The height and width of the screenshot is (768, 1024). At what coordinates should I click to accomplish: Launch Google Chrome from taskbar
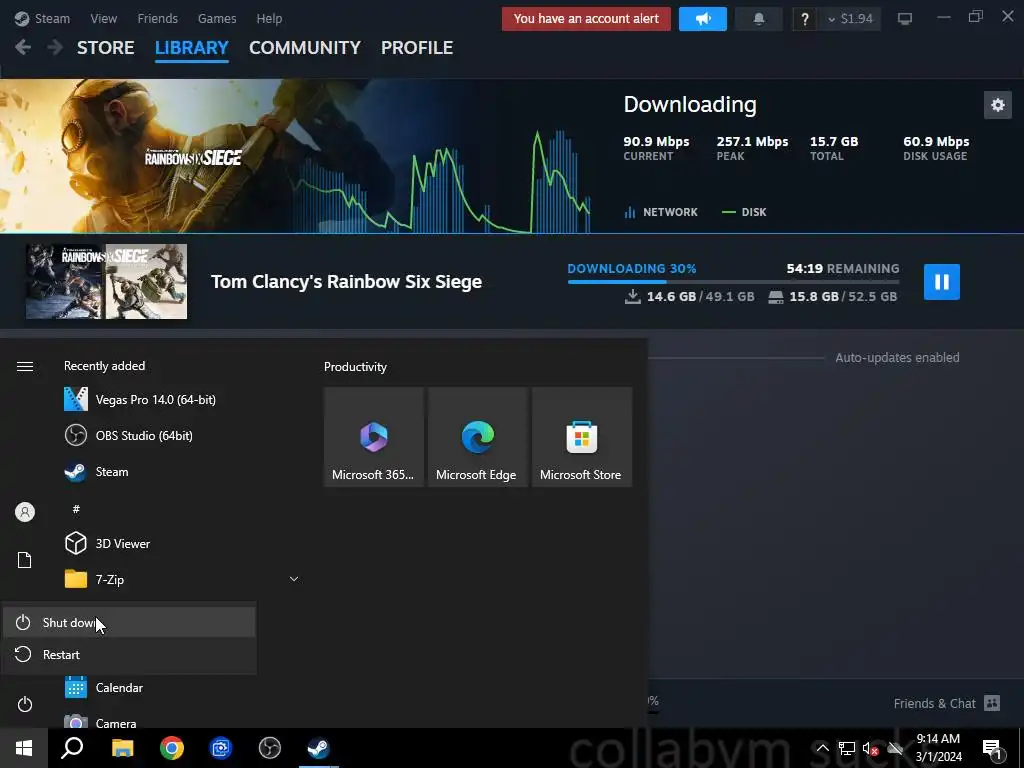click(172, 748)
